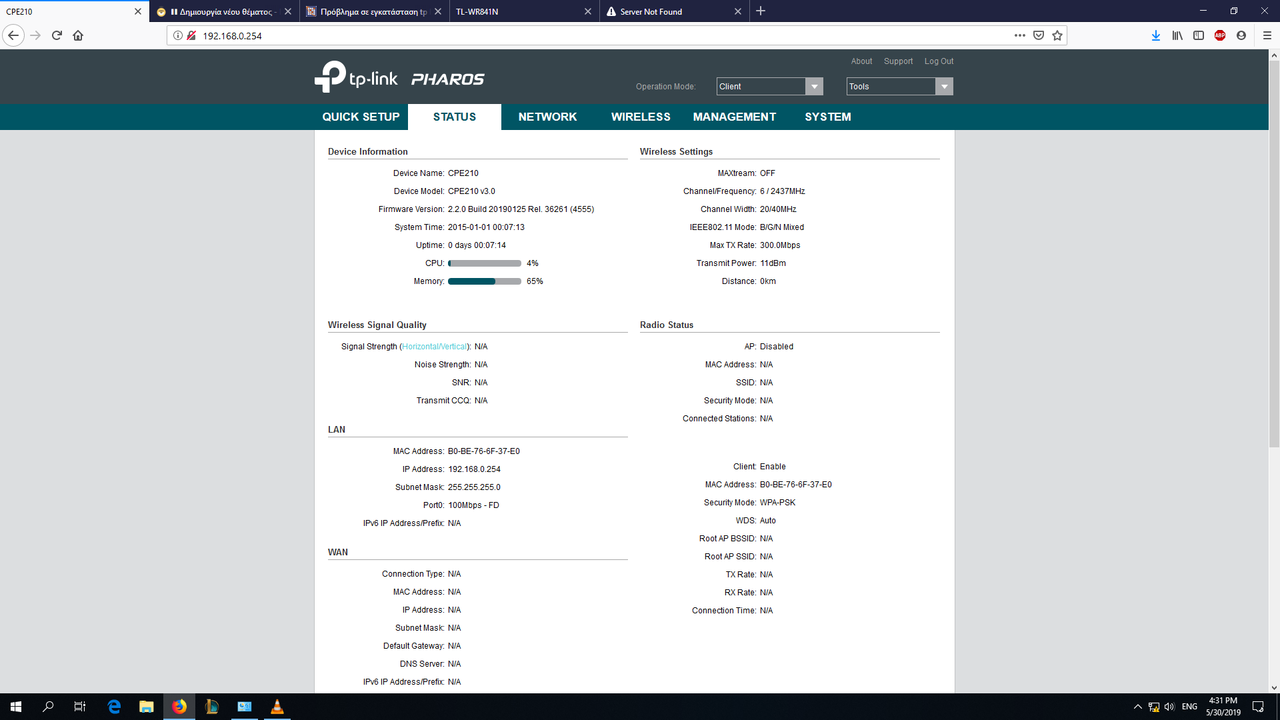Toggle the Firefox sidebar icon

pyautogui.click(x=1199, y=35)
